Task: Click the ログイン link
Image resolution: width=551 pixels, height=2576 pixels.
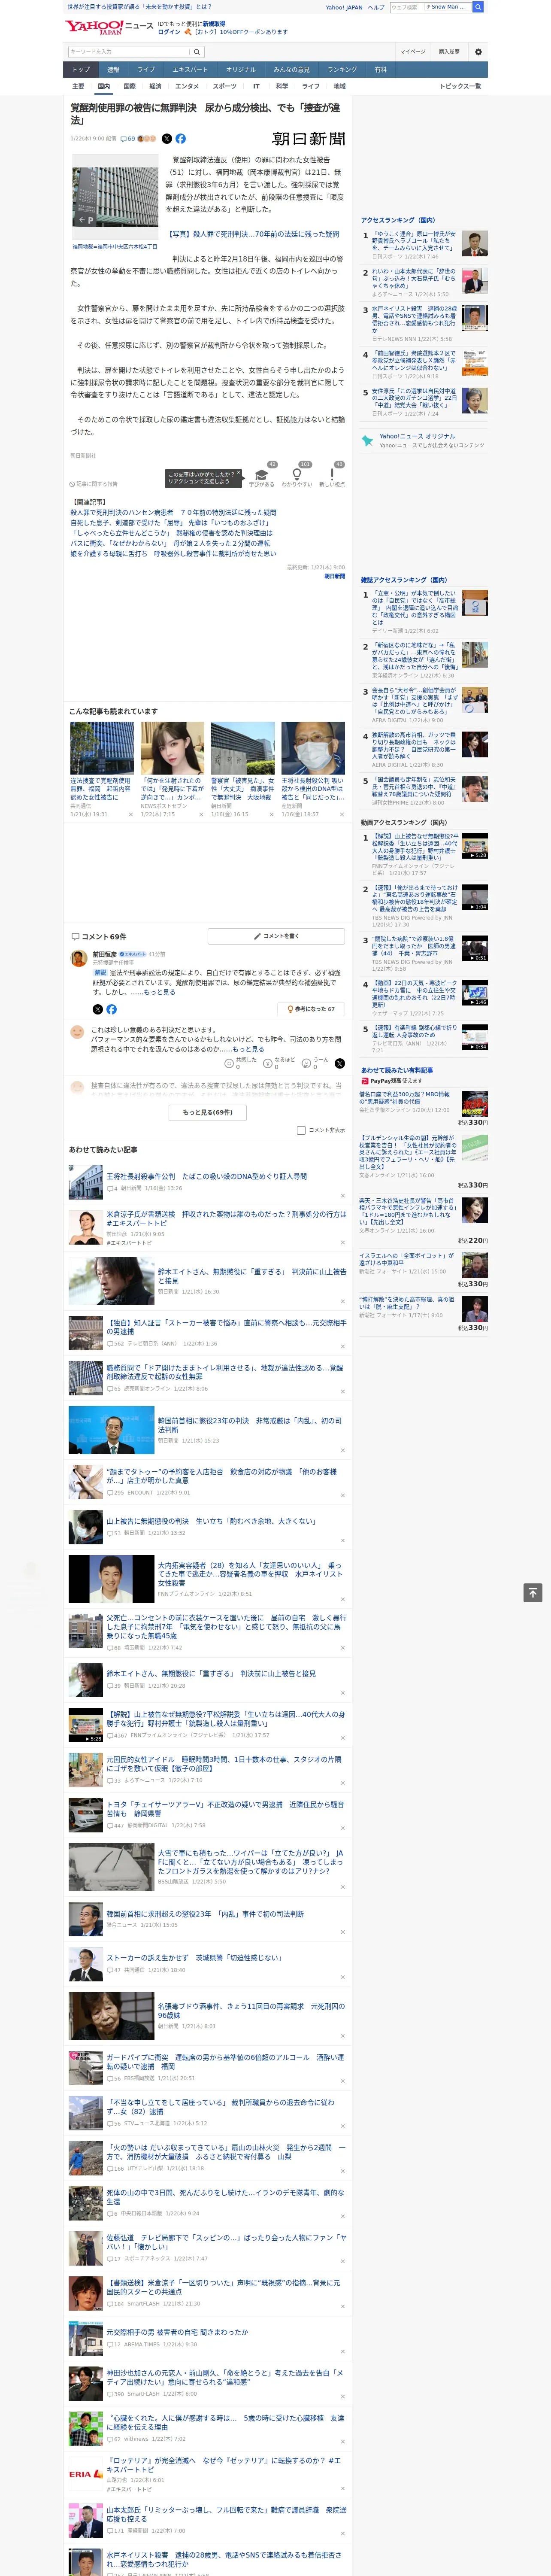Action: click(x=169, y=32)
